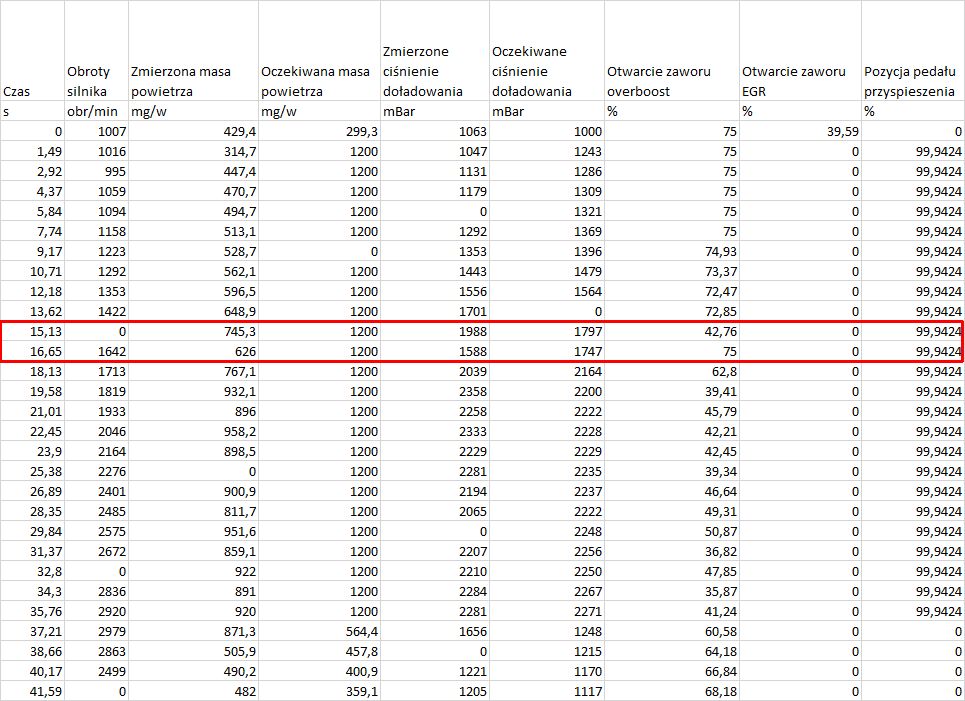Select the 'Otwarcie zaworu overboost' header
Screen dimensions: 965x701
click(672, 50)
